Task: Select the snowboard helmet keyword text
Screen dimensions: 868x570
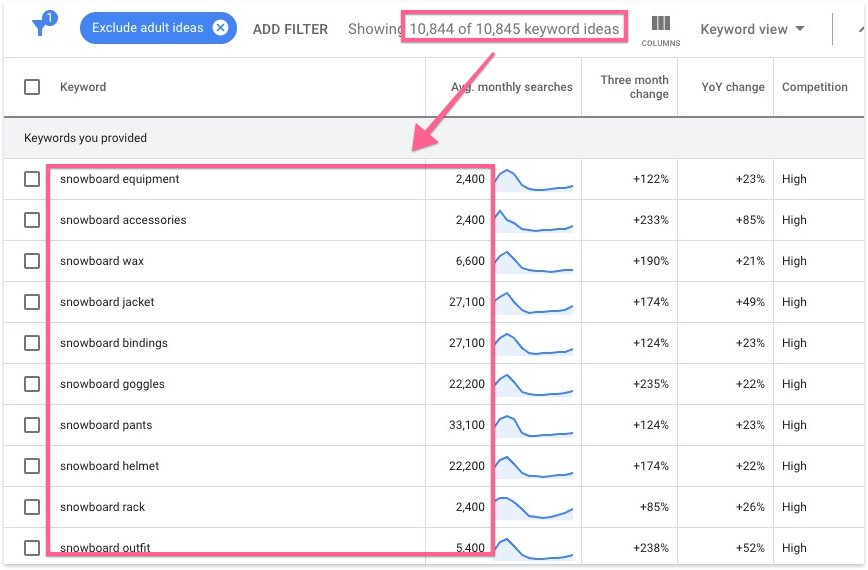Action: [x=110, y=466]
